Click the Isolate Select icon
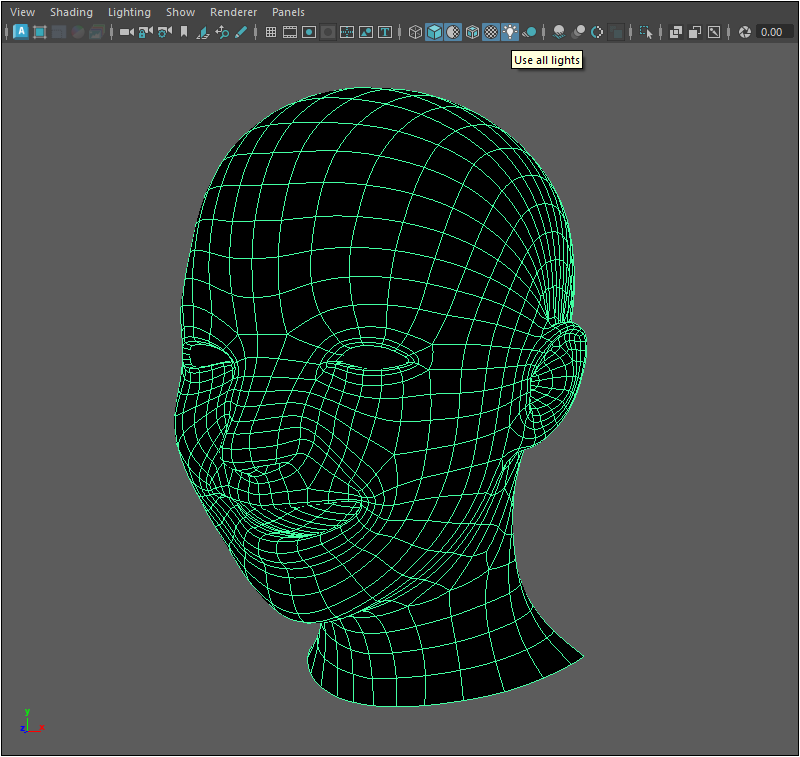The image size is (800, 757). click(x=646, y=32)
